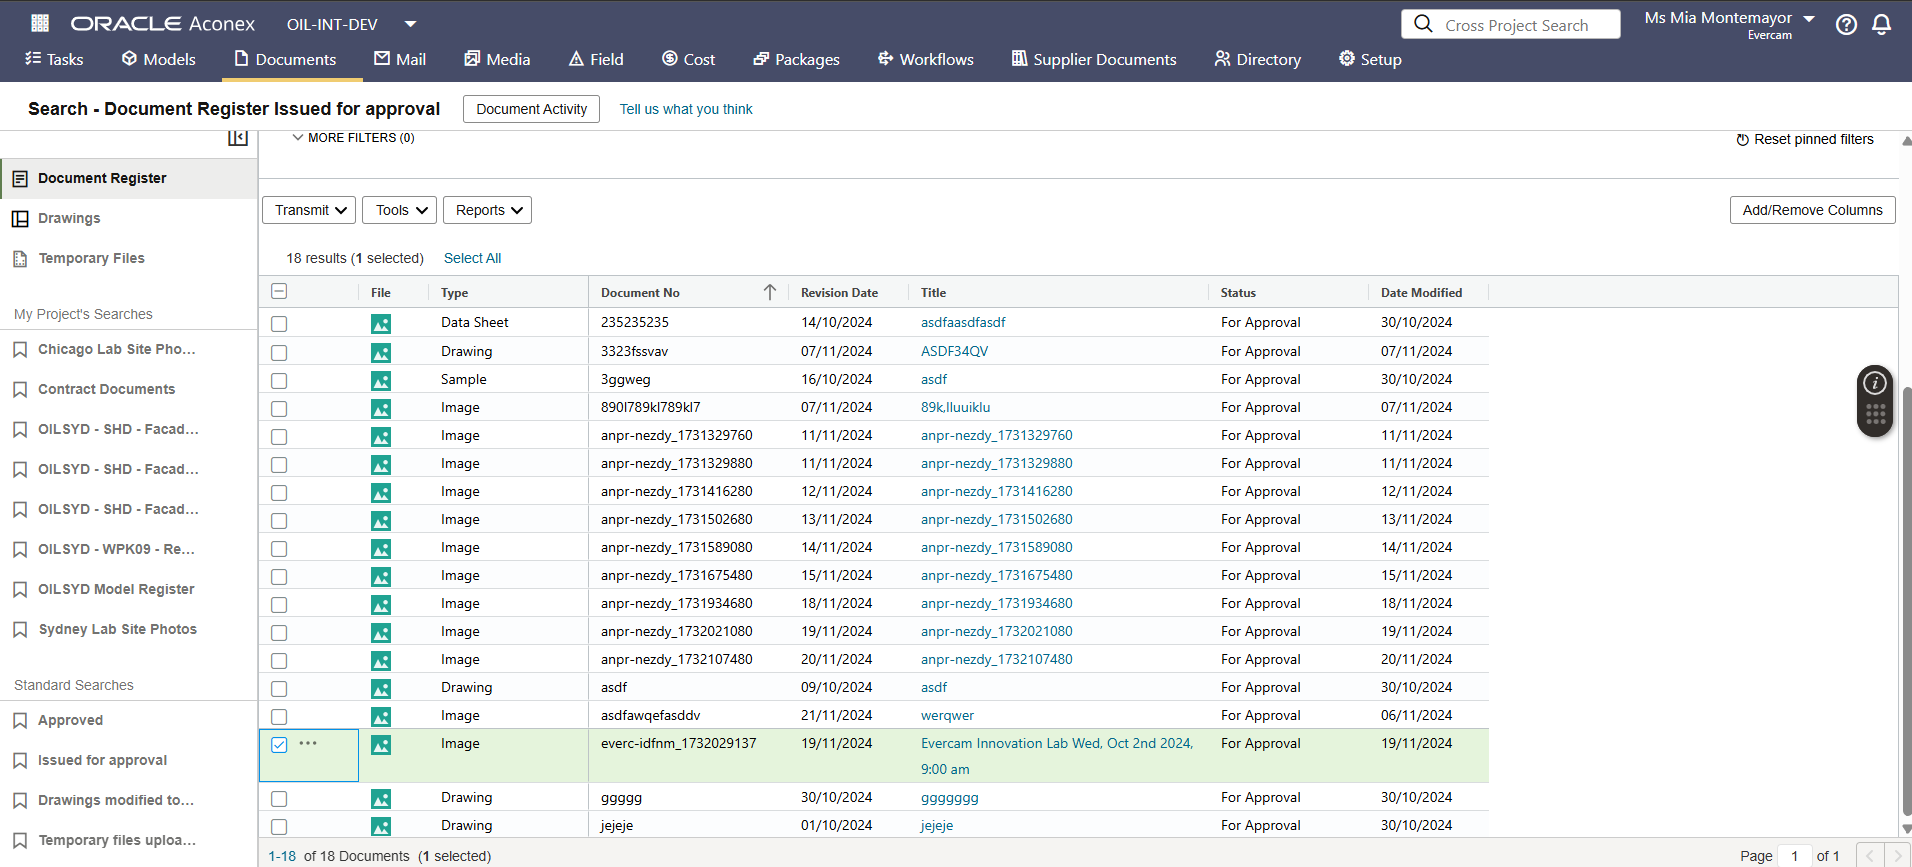Open the Setup menu

(x=1370, y=59)
